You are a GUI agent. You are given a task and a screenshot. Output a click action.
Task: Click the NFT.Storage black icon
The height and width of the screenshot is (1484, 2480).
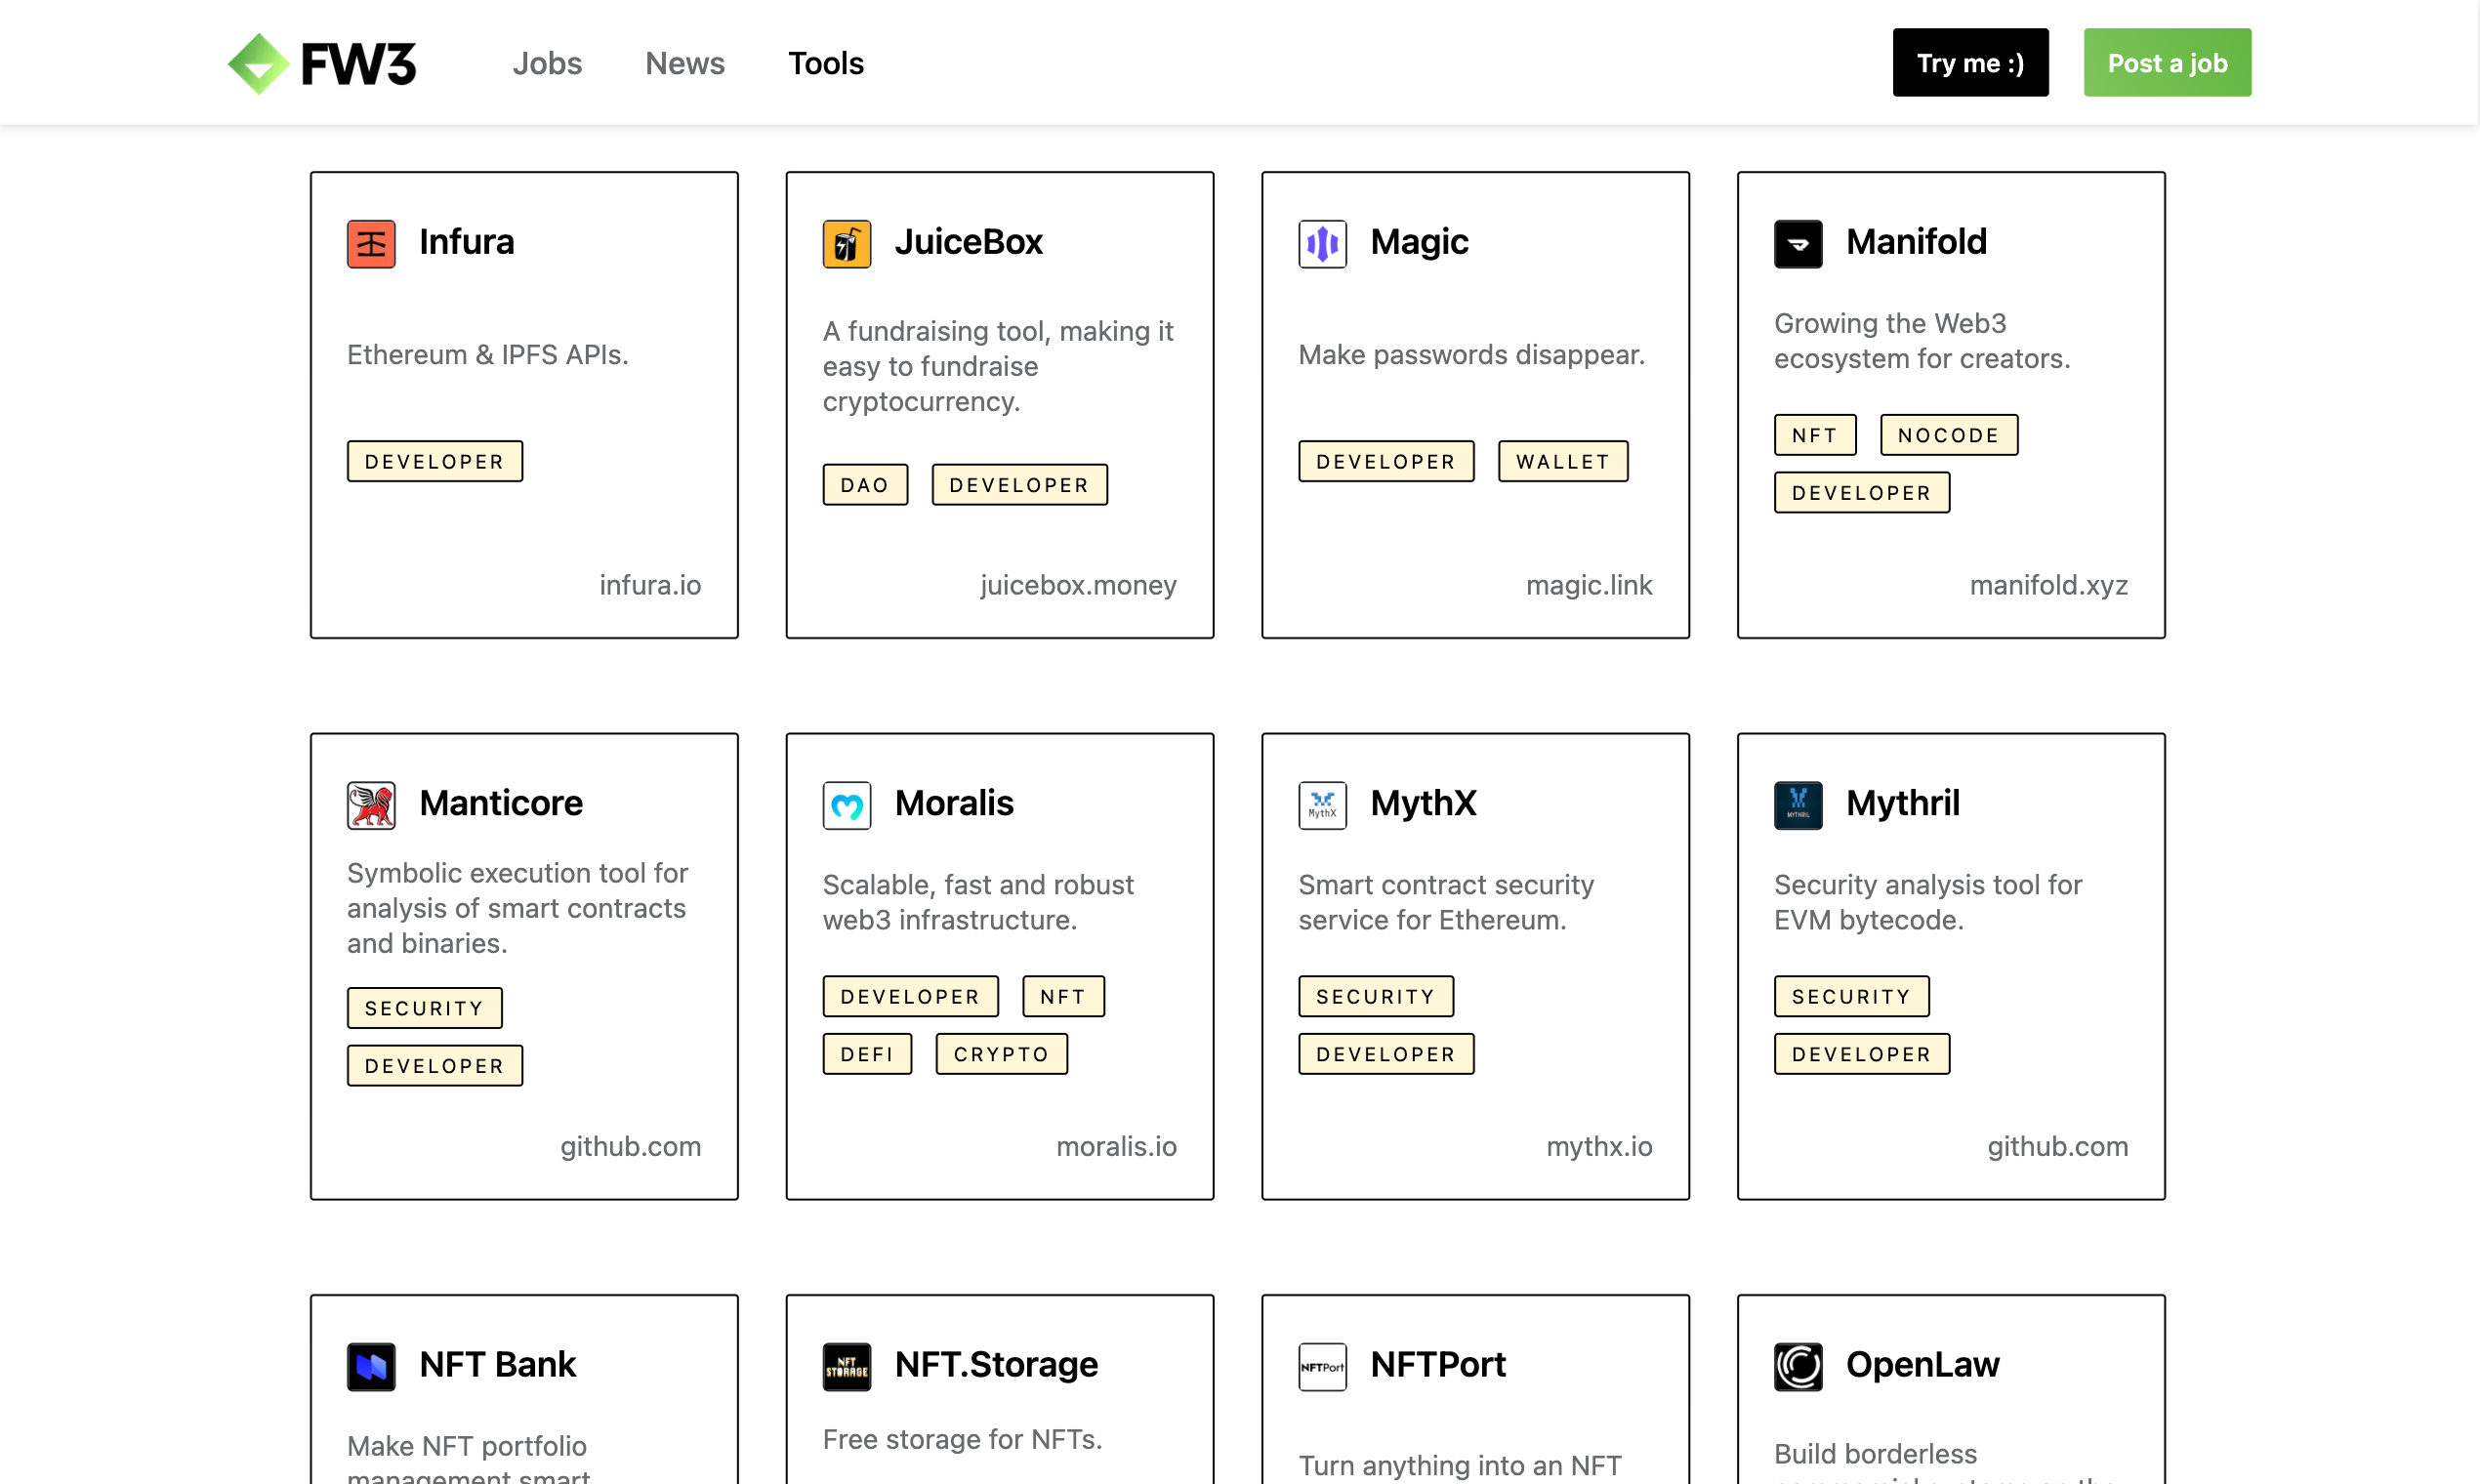pos(847,1366)
